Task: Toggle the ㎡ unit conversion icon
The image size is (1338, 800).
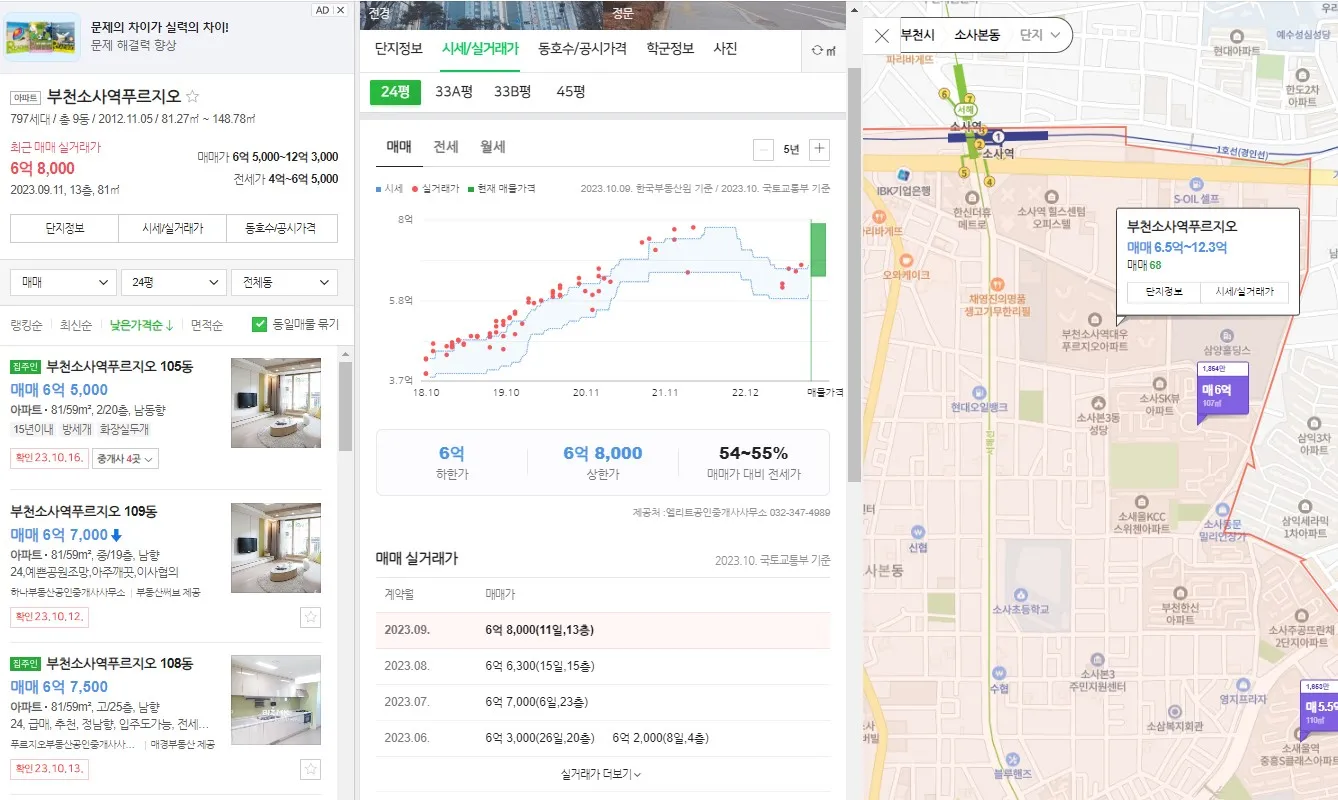Action: coord(825,50)
